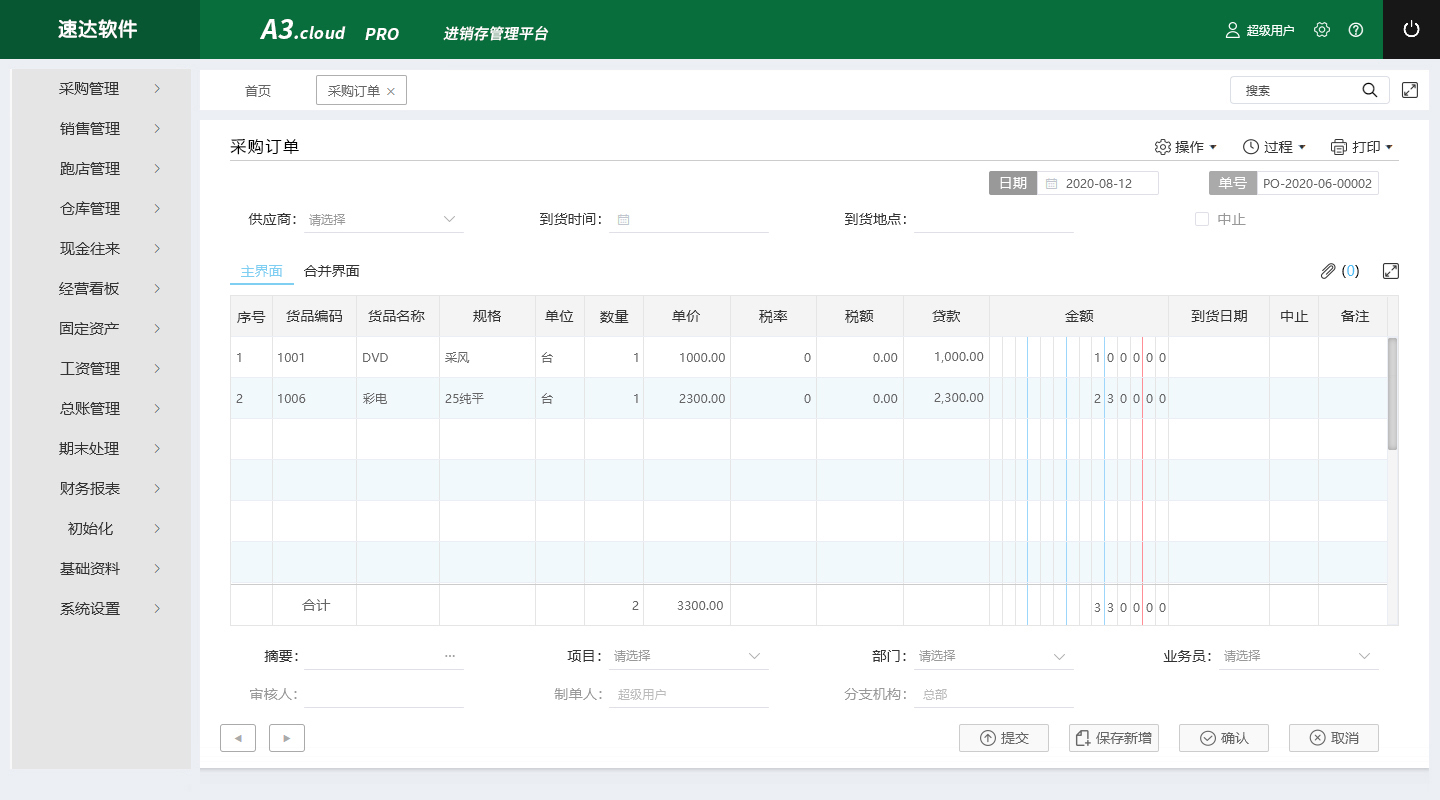Expand the order table to fullscreen

click(x=1390, y=271)
